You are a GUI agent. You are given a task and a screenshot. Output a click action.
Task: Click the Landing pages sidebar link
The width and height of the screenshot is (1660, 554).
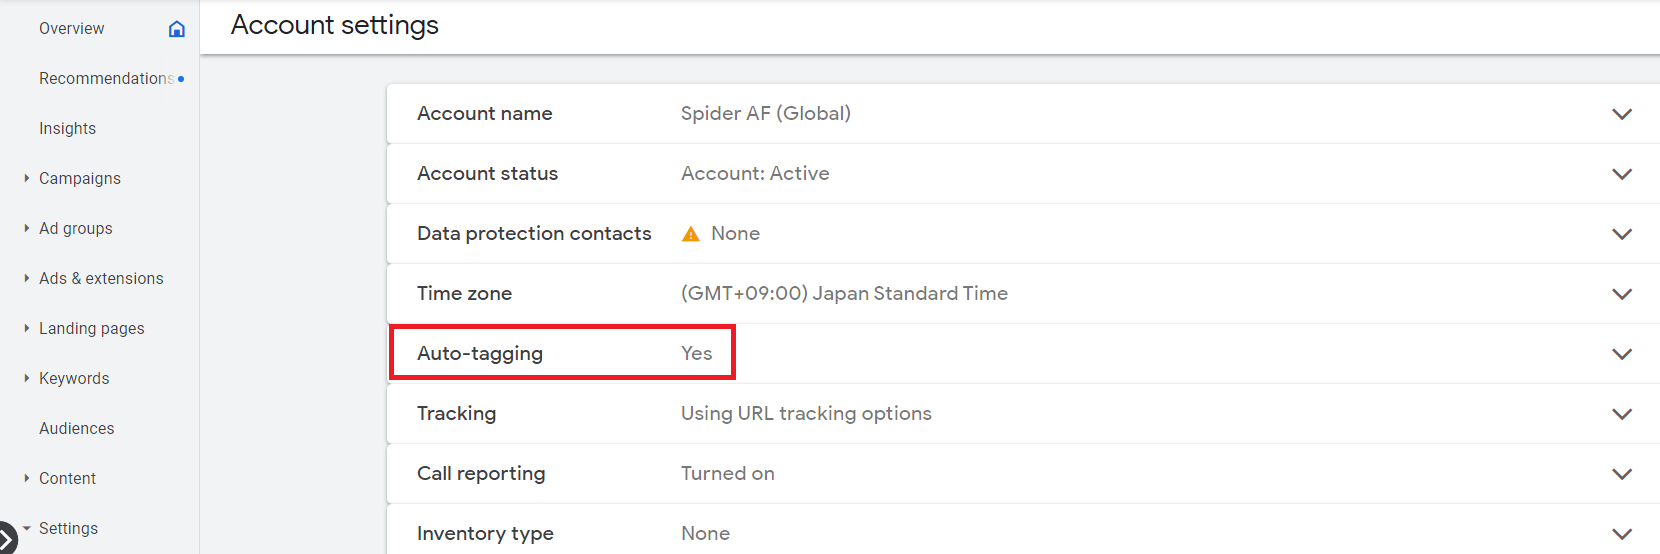[x=91, y=329]
